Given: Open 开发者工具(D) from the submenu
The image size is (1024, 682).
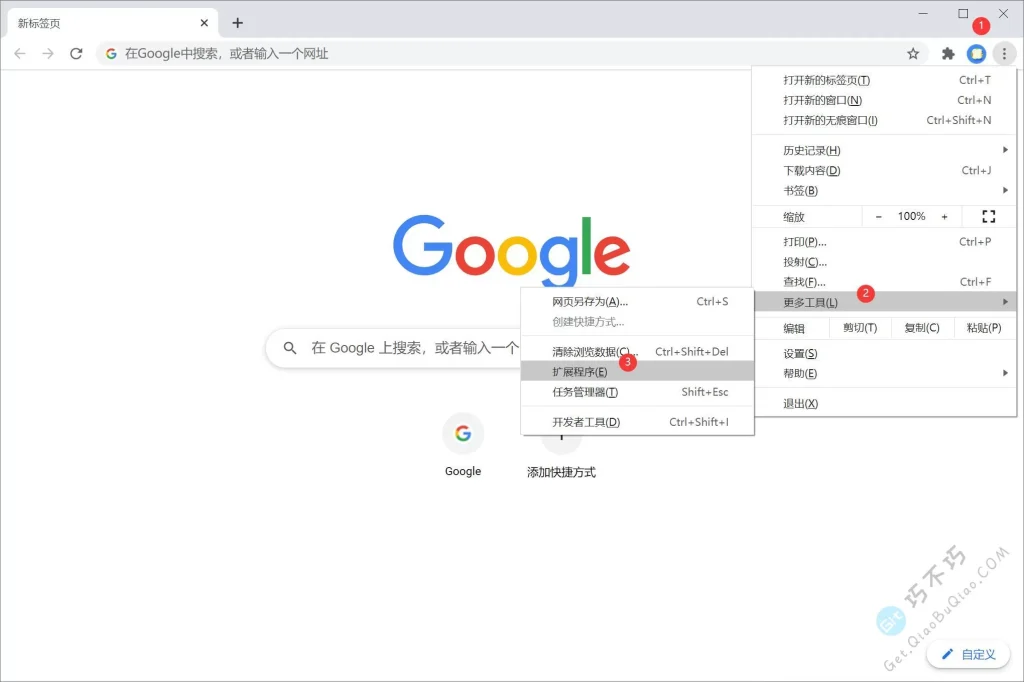Looking at the screenshot, I should 637,422.
